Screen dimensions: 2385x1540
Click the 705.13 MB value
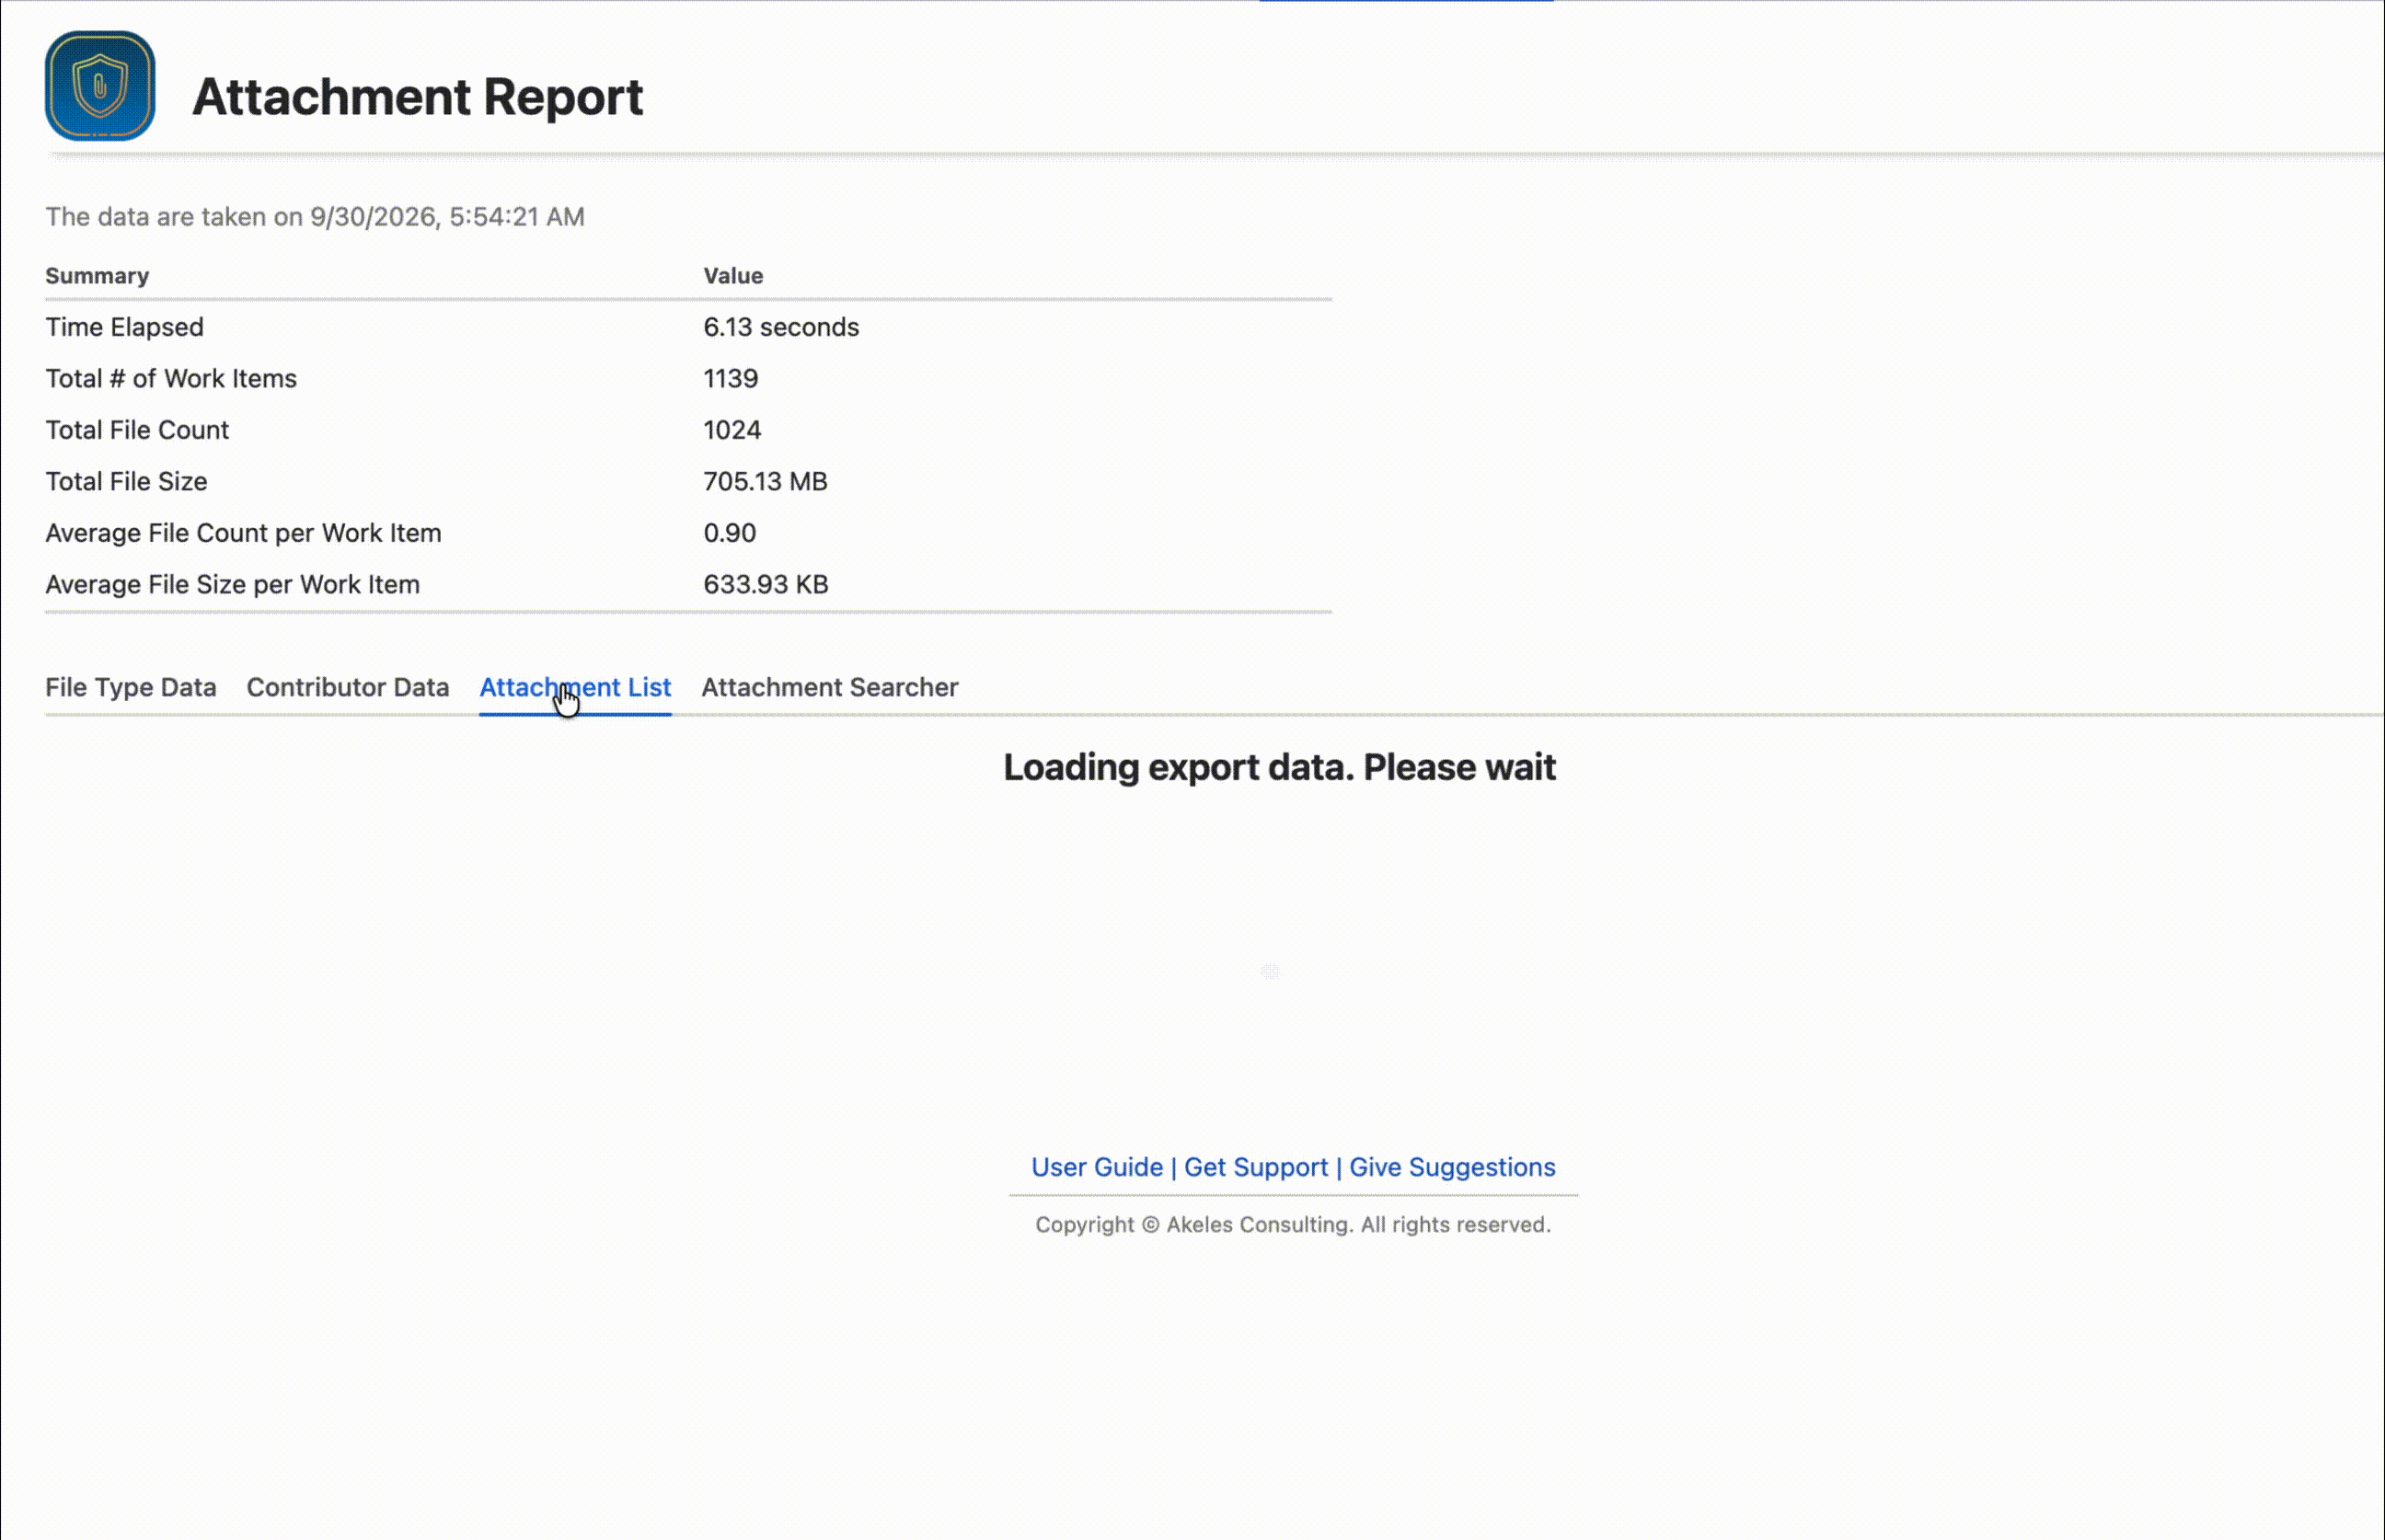[x=766, y=481]
